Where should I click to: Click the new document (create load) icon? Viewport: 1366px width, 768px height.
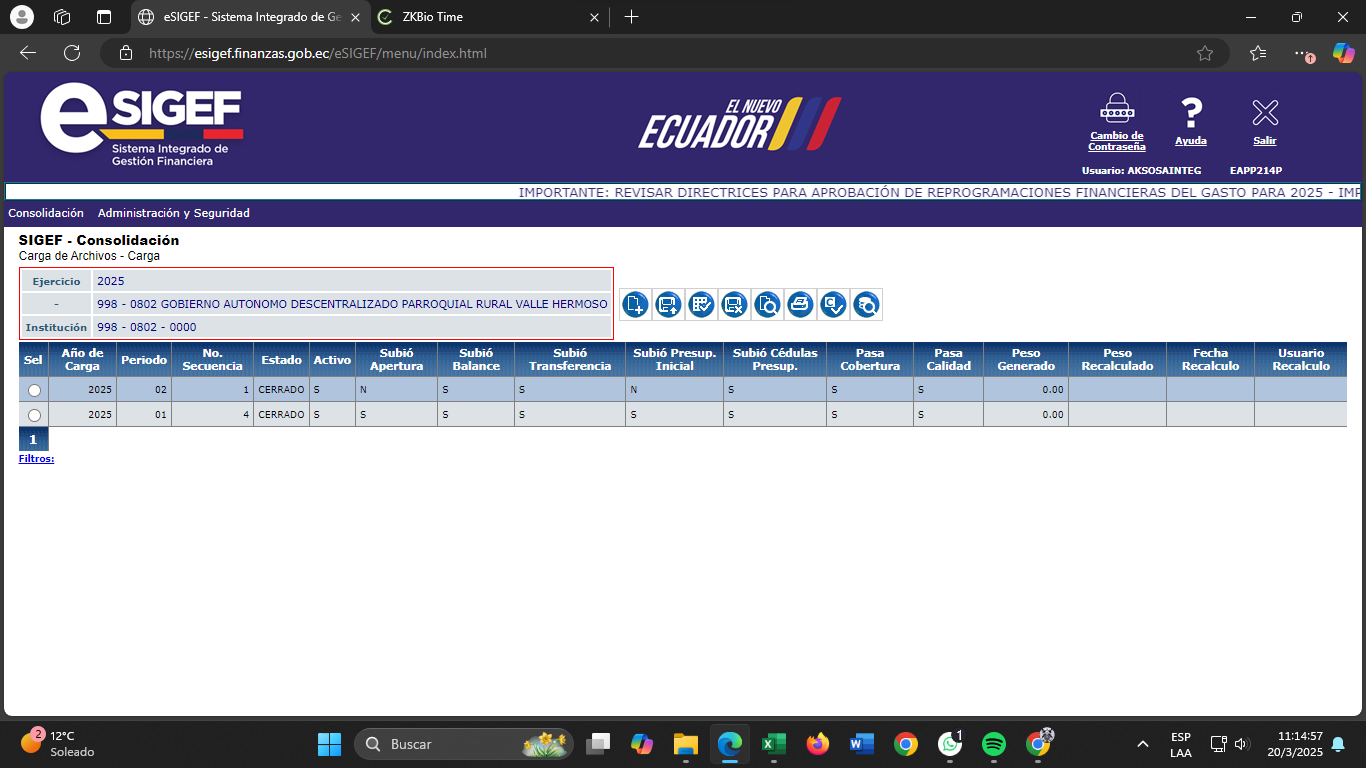636,305
